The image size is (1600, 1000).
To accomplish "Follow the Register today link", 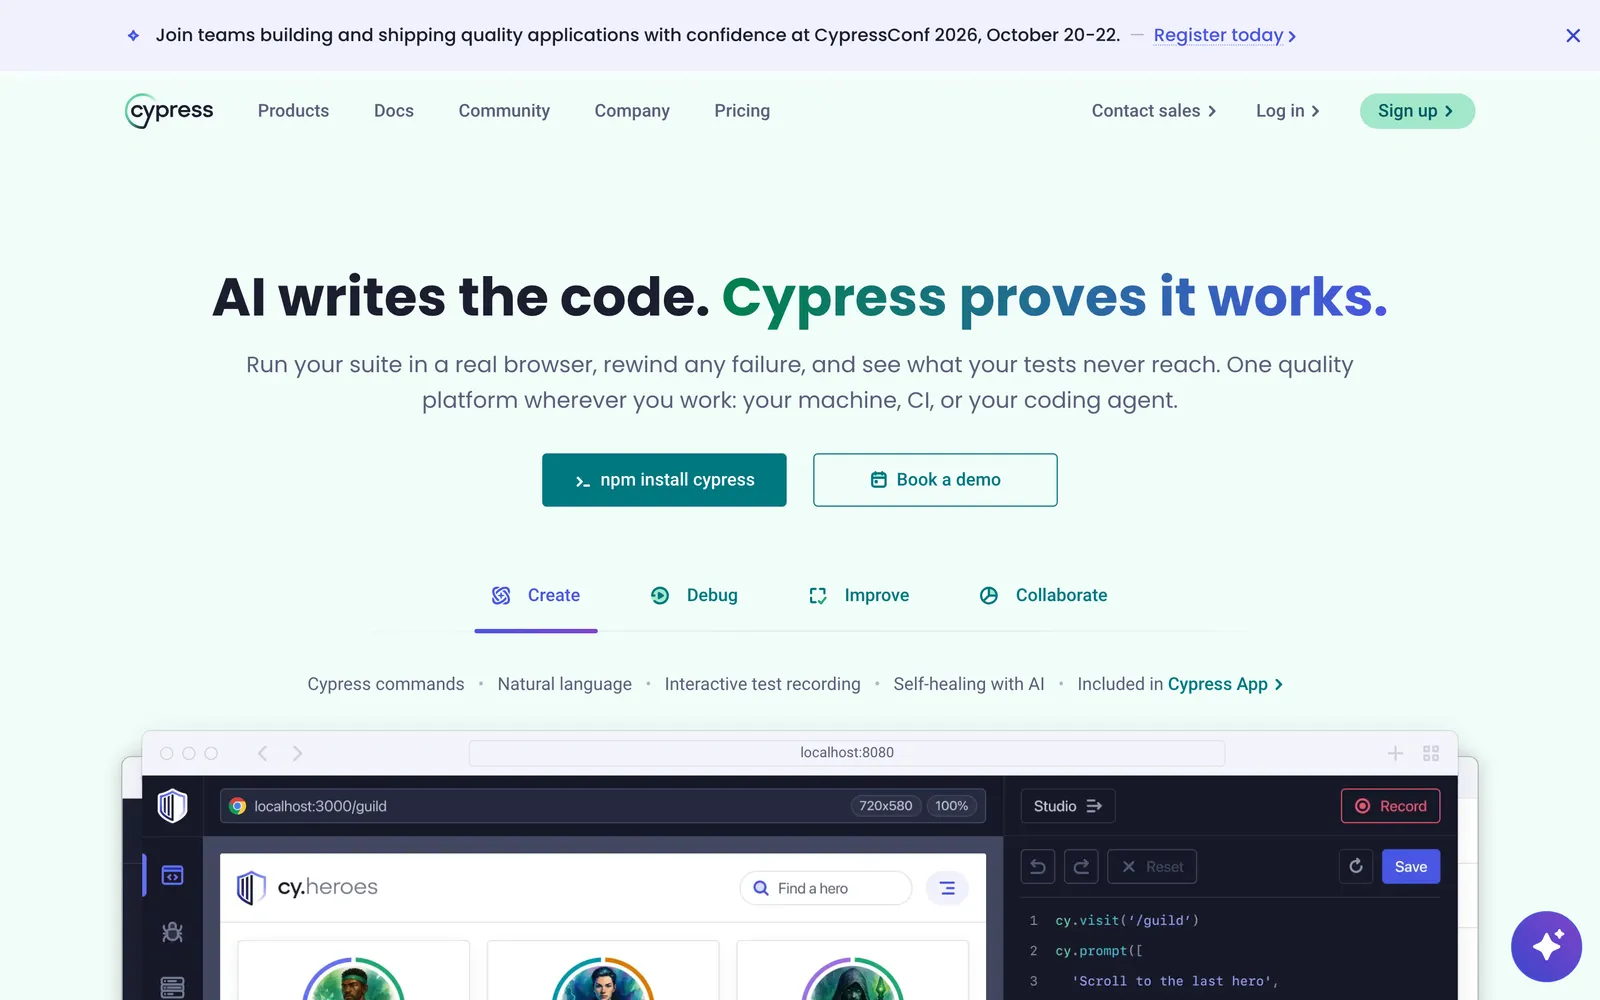I will [1225, 36].
